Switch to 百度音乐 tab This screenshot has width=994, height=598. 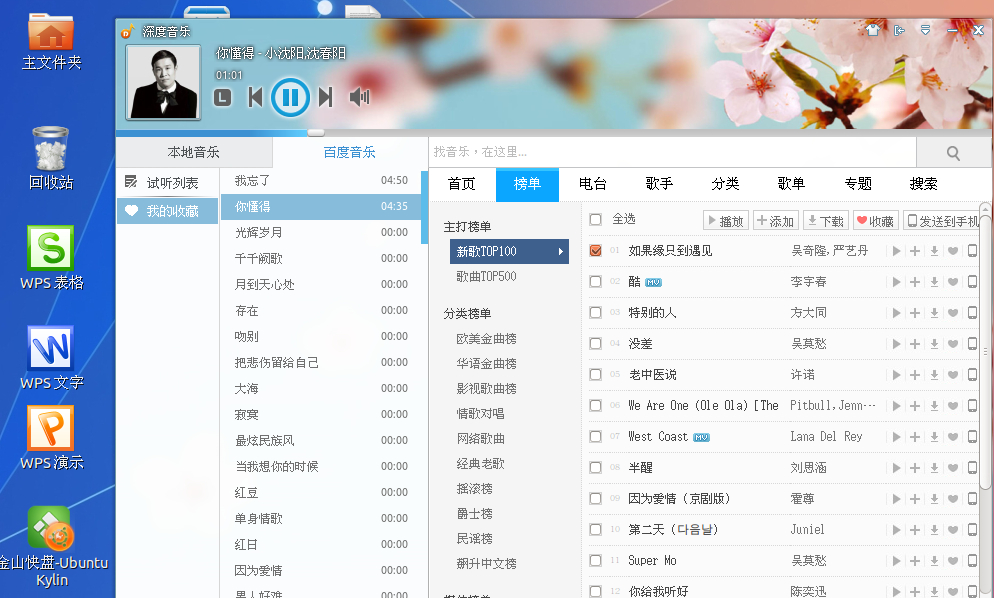[349, 152]
